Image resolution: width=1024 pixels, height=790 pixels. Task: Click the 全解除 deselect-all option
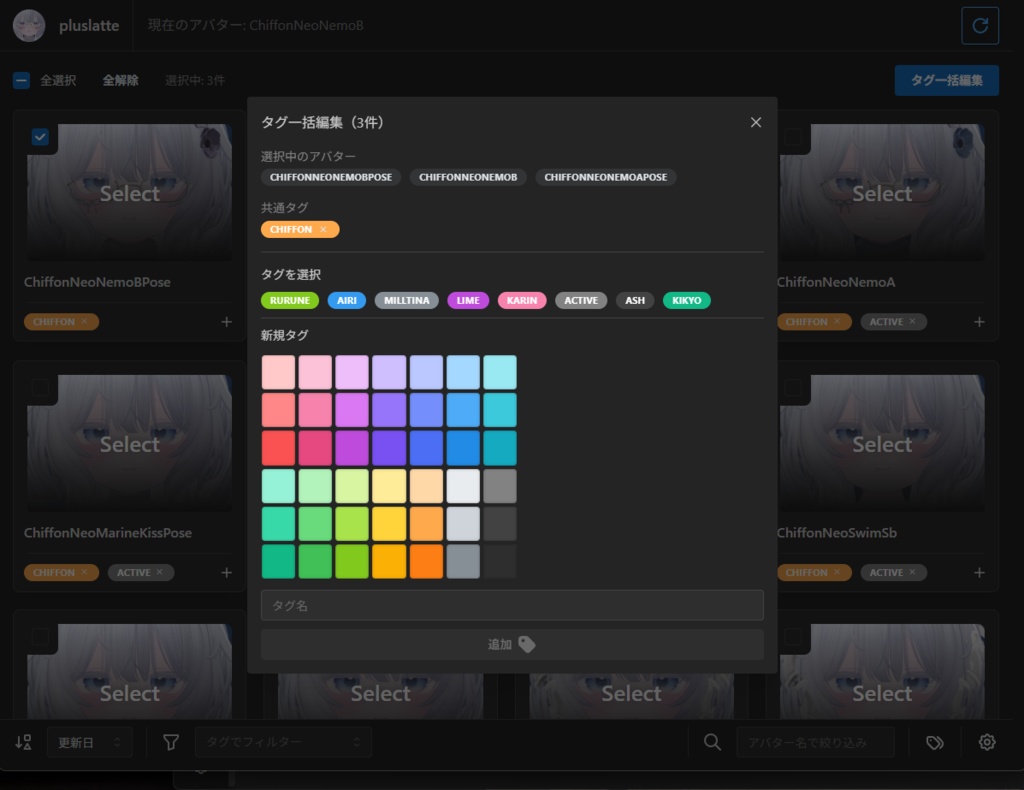coord(120,80)
